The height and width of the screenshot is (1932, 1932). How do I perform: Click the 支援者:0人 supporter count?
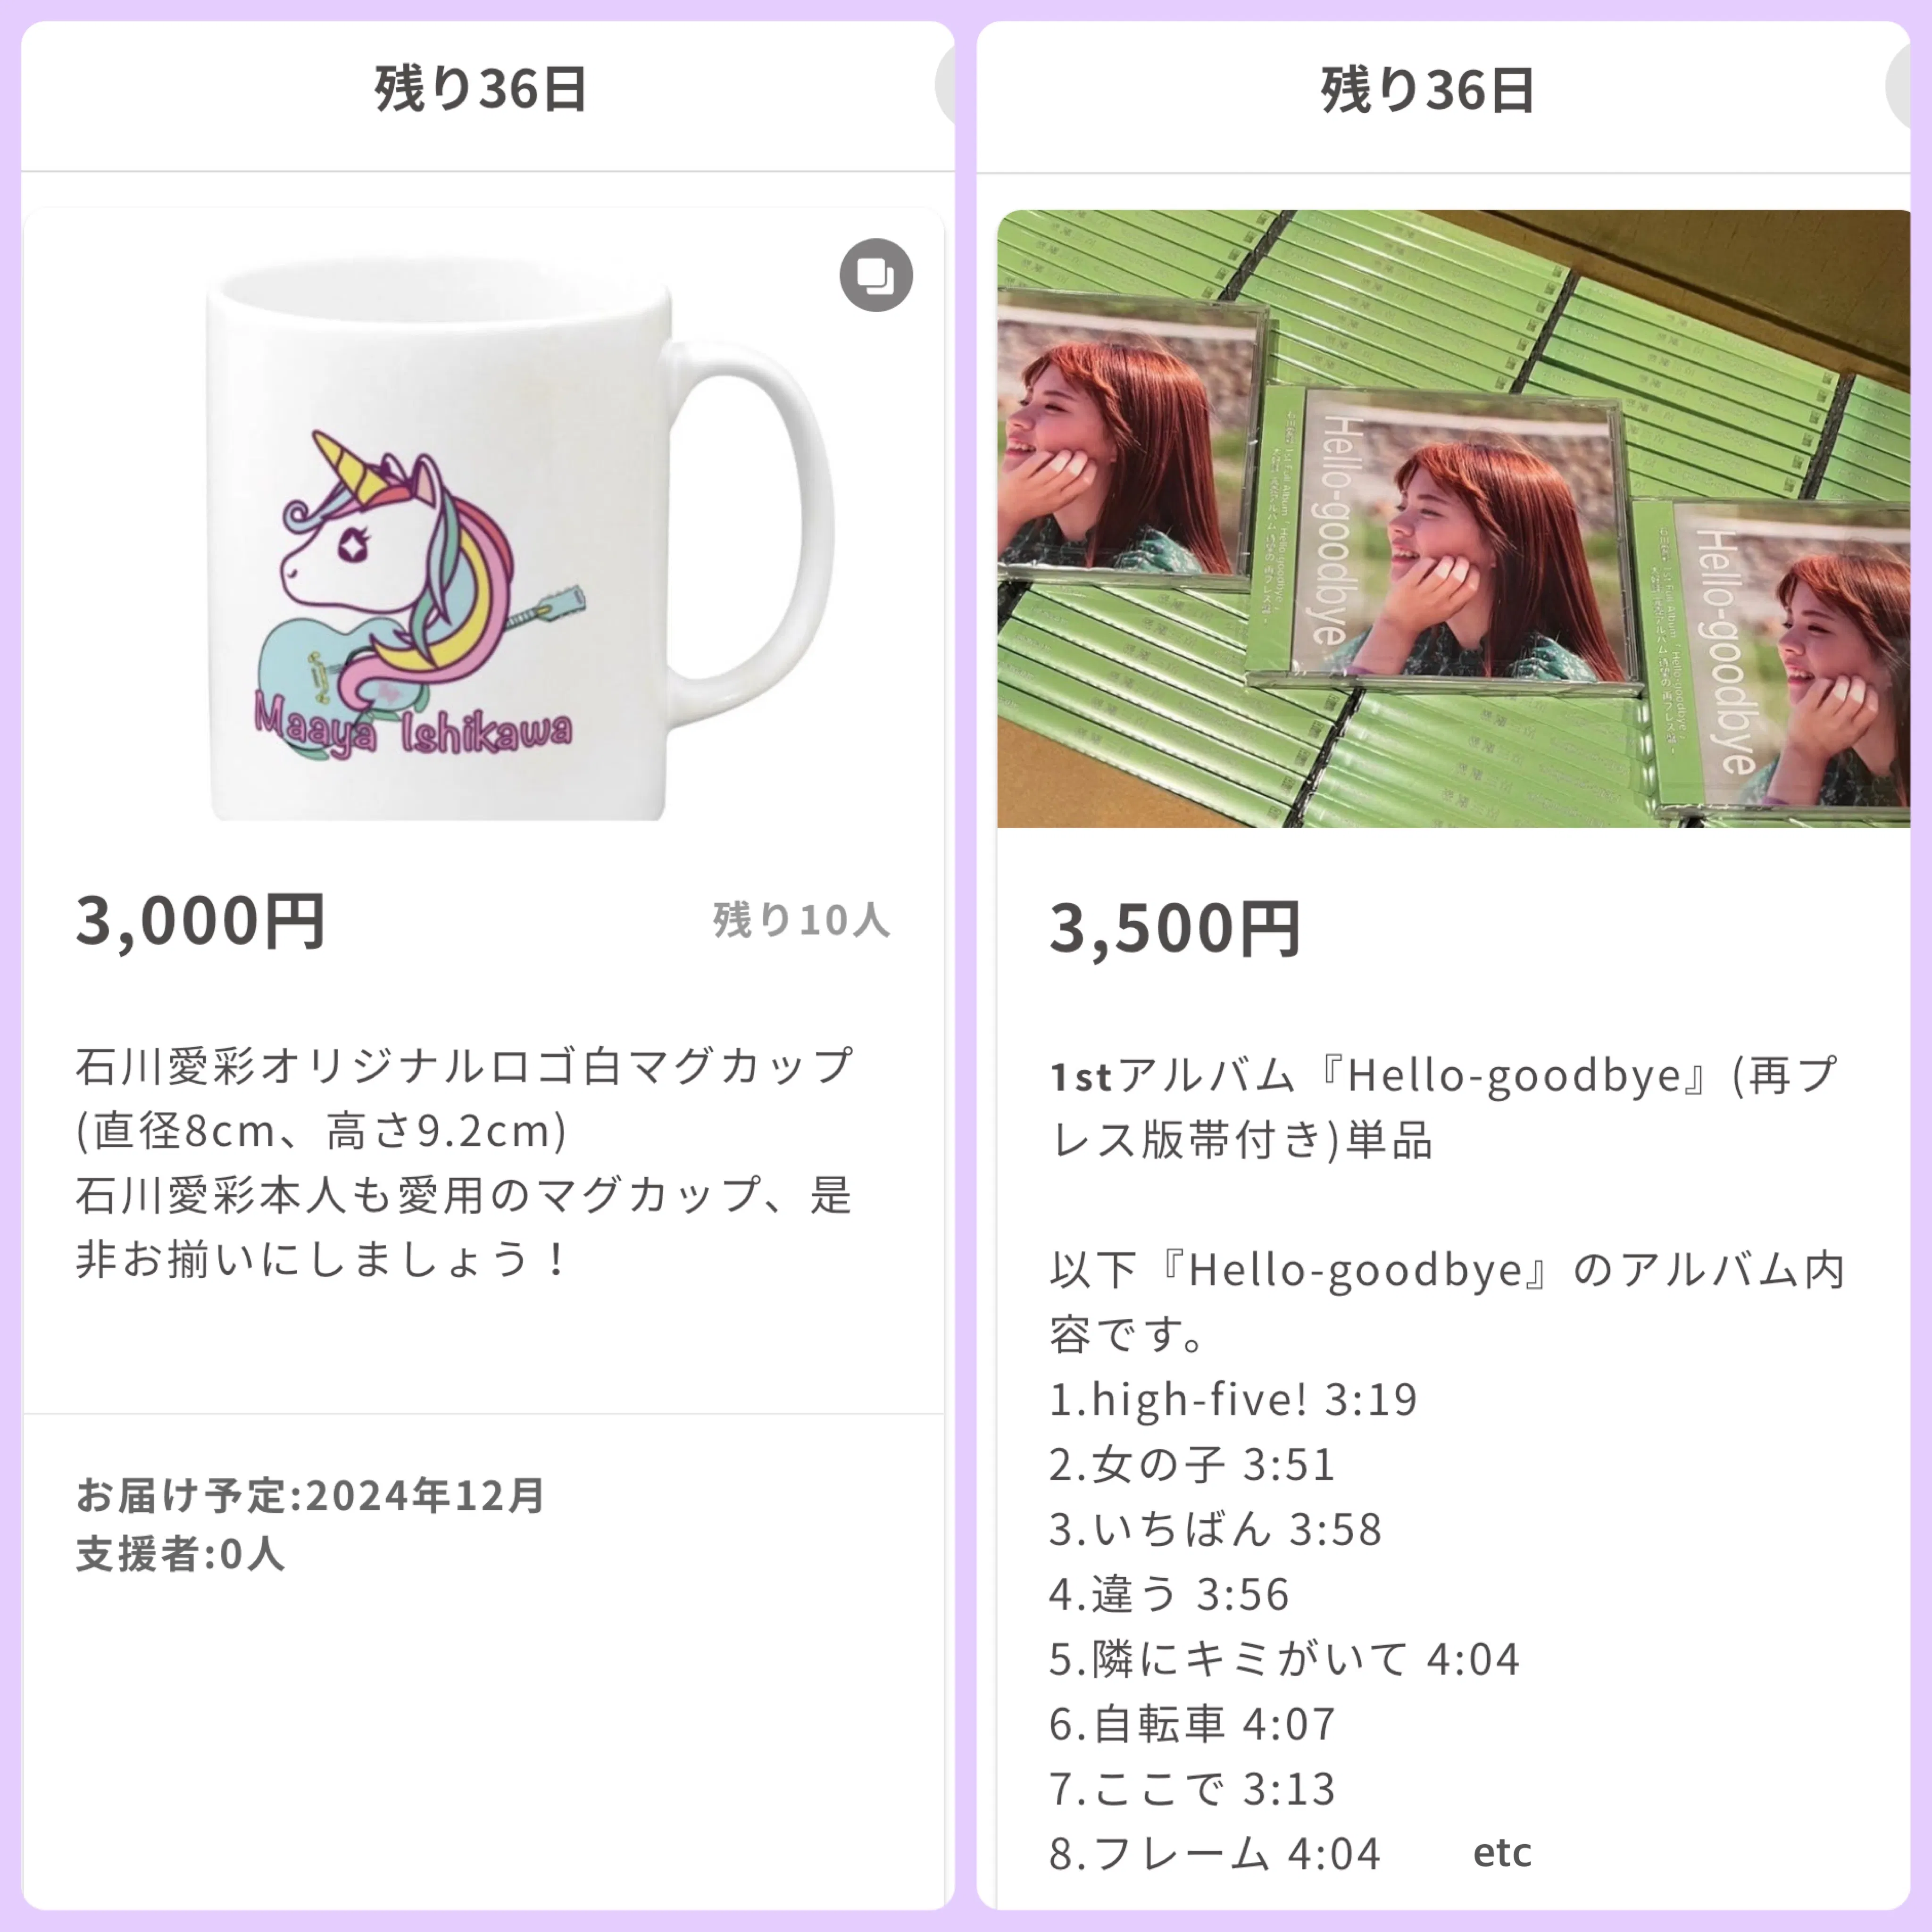181,1554
